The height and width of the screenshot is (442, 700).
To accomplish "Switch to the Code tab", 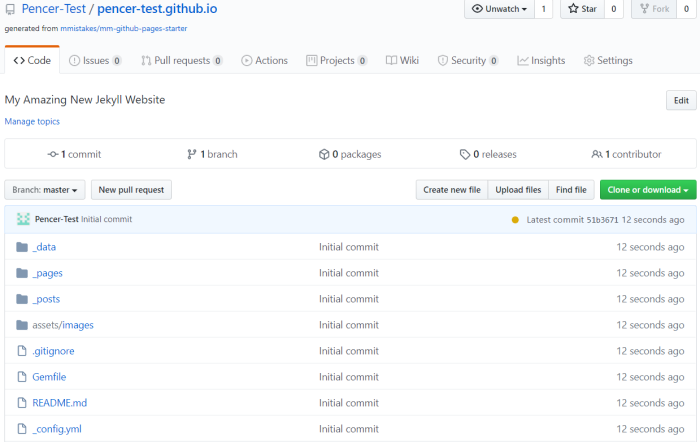I will 32,60.
